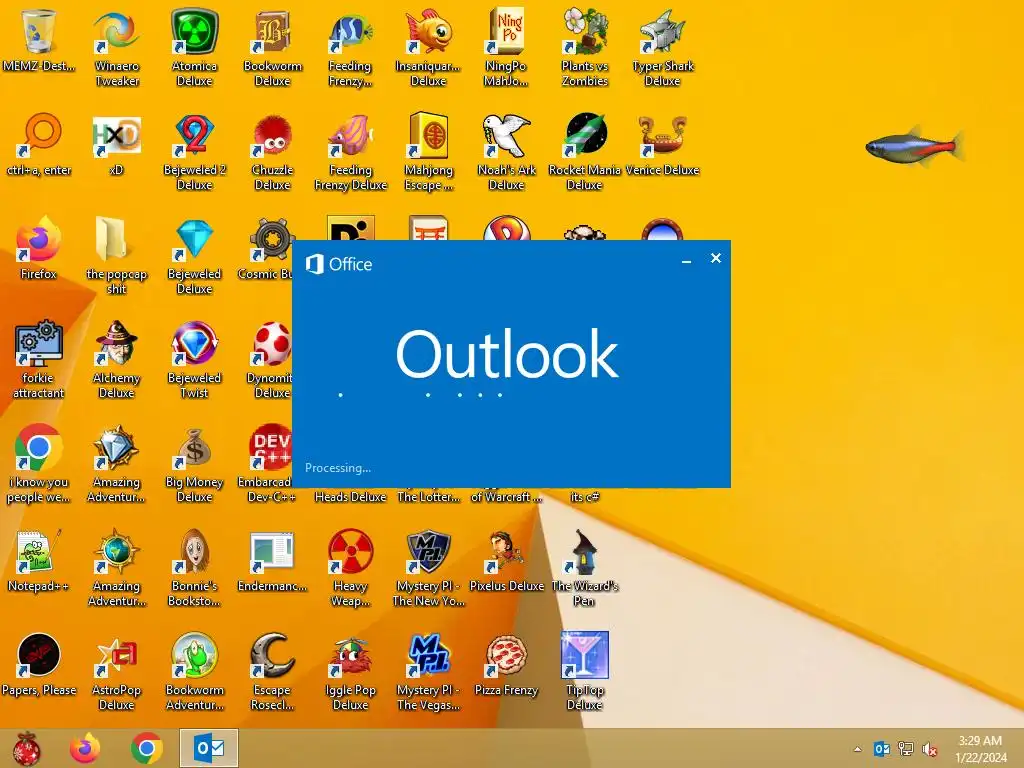Select the Papers, Please shortcut

point(39,655)
